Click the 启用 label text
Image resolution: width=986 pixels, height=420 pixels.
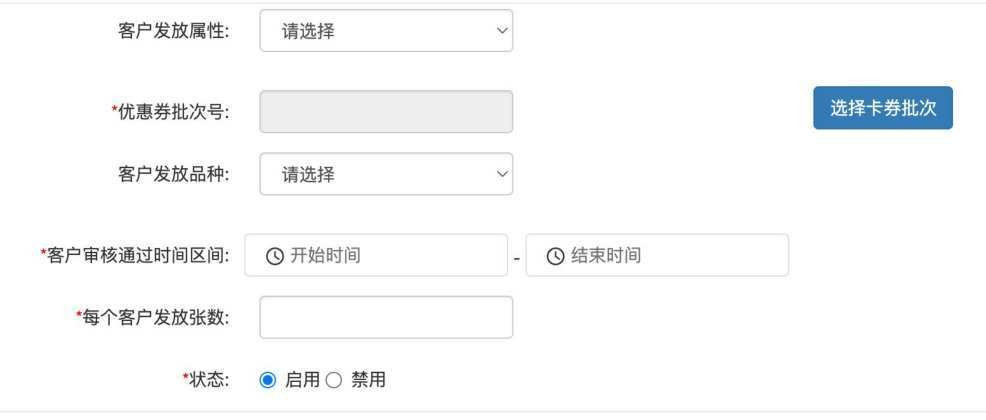(302, 380)
